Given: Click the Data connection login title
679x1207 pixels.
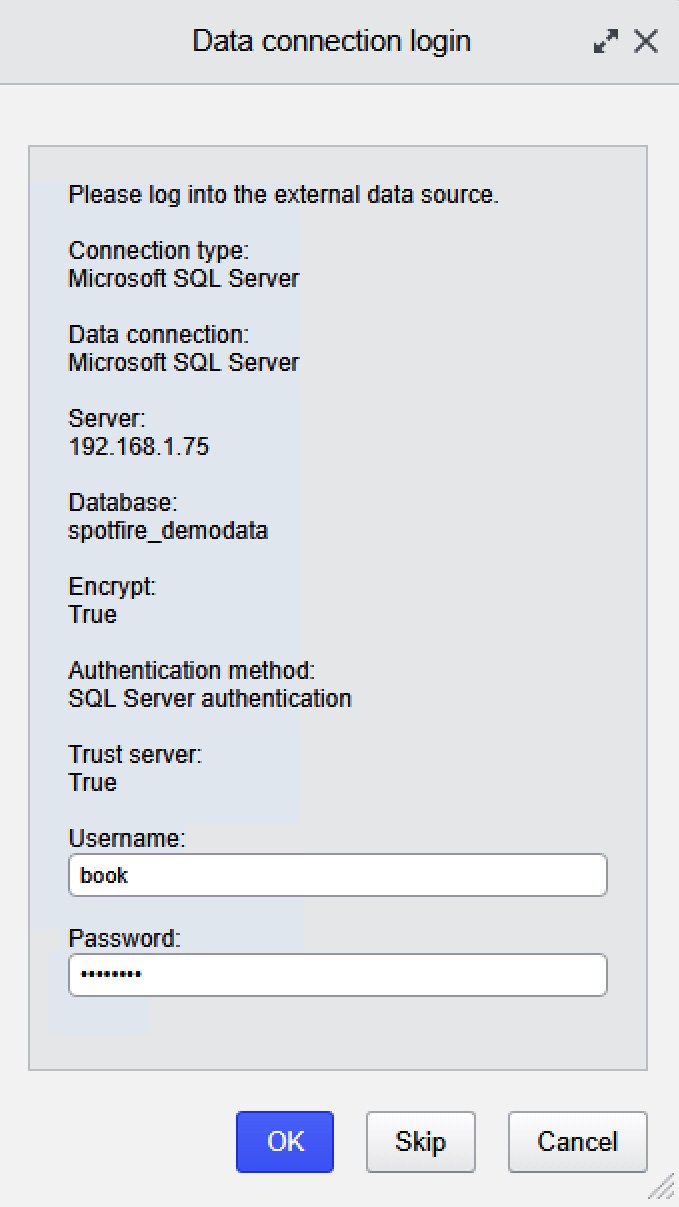Looking at the screenshot, I should point(331,41).
